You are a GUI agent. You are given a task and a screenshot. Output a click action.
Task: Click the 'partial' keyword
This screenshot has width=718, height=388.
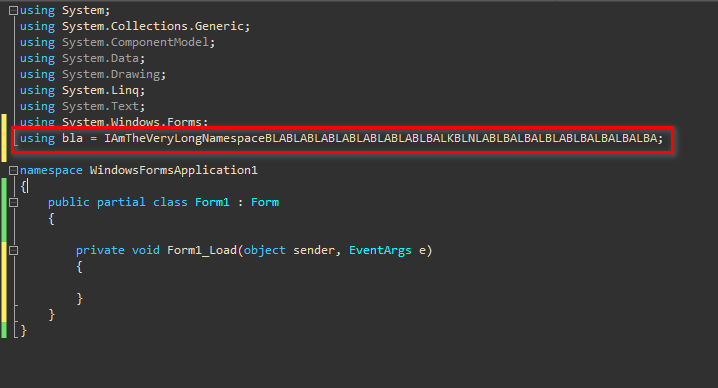[121, 202]
